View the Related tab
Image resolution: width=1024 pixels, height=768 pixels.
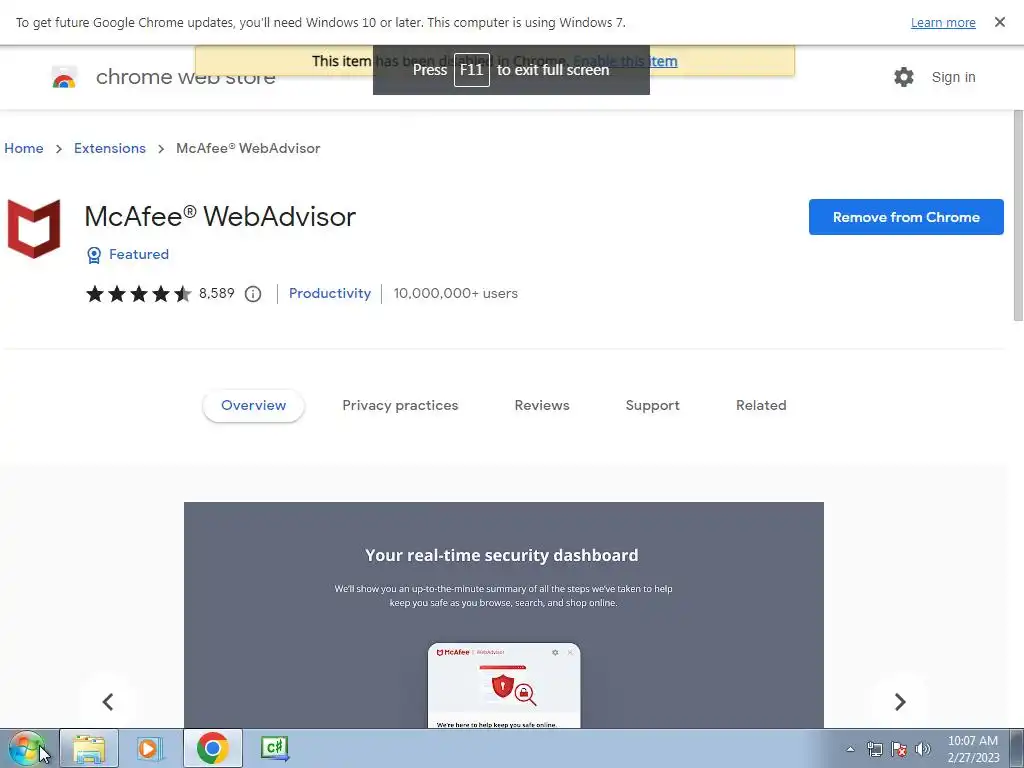click(761, 406)
